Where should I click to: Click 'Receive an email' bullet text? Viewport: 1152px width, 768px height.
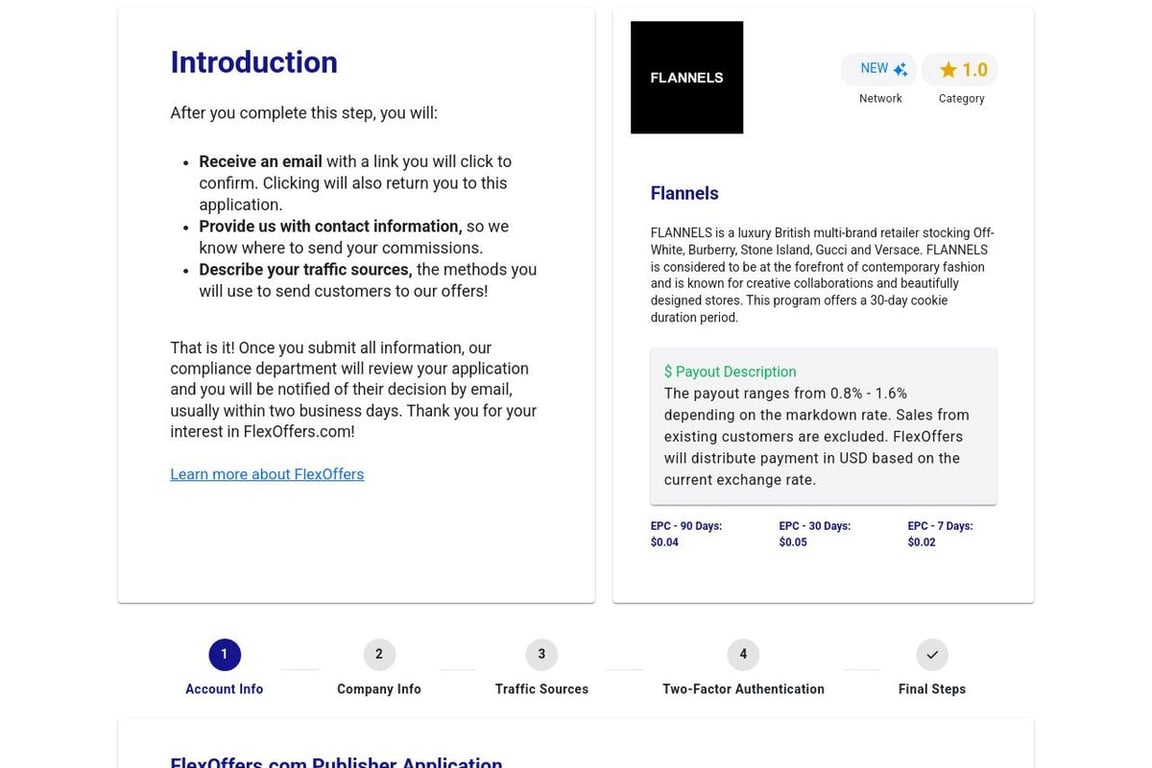(x=260, y=162)
